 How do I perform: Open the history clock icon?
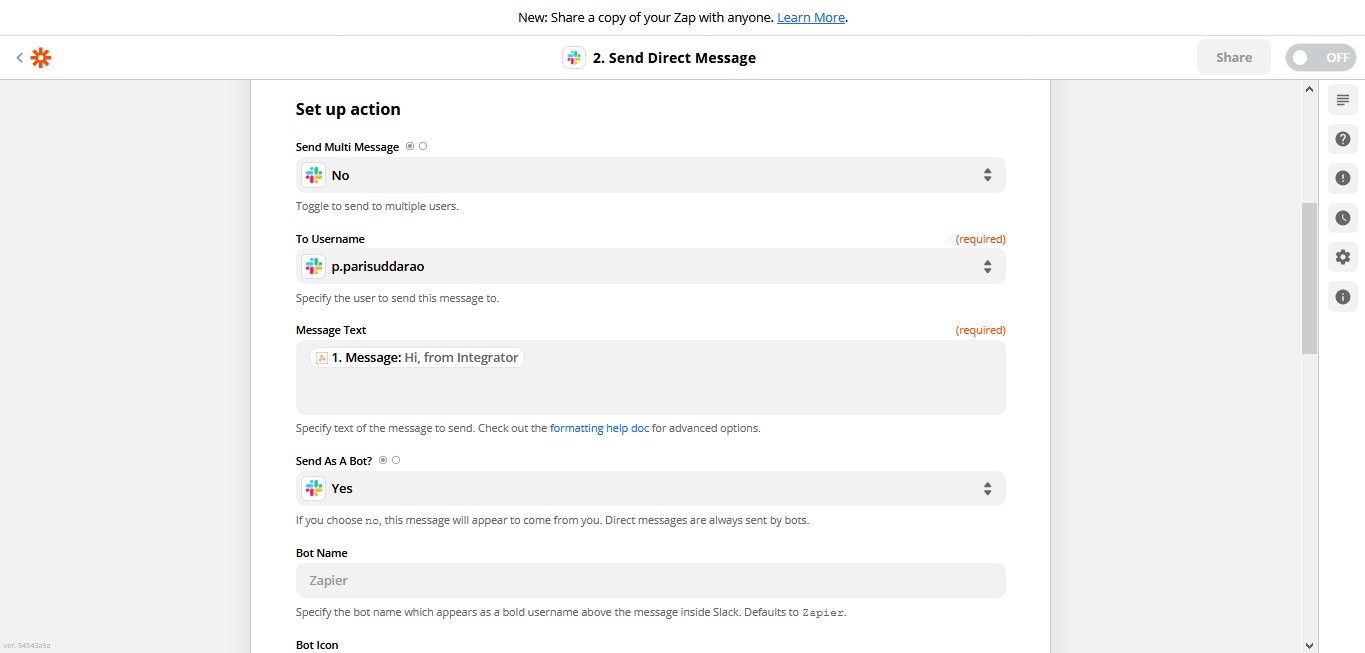point(1343,218)
